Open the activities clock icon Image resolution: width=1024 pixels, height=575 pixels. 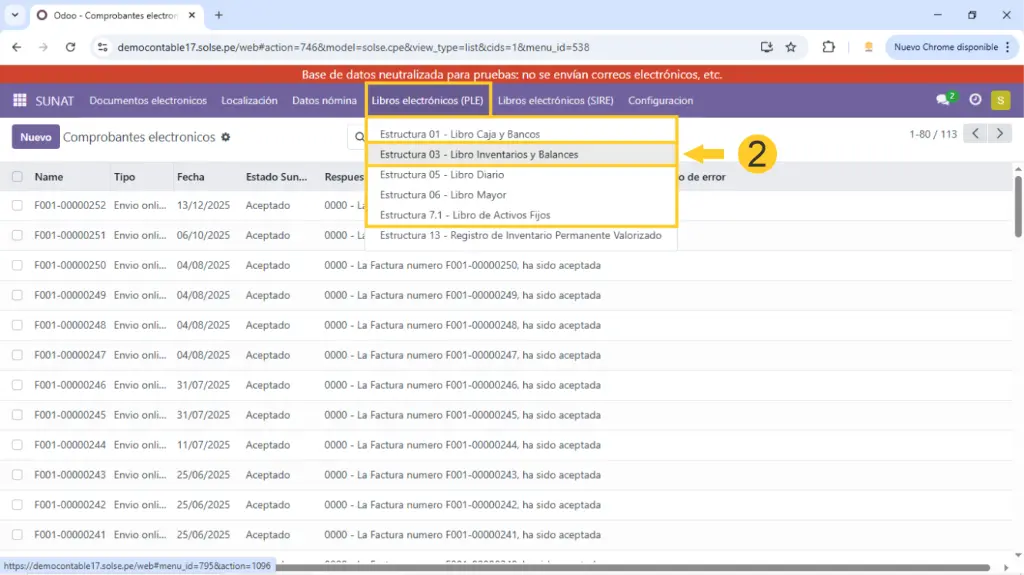pyautogui.click(x=975, y=100)
